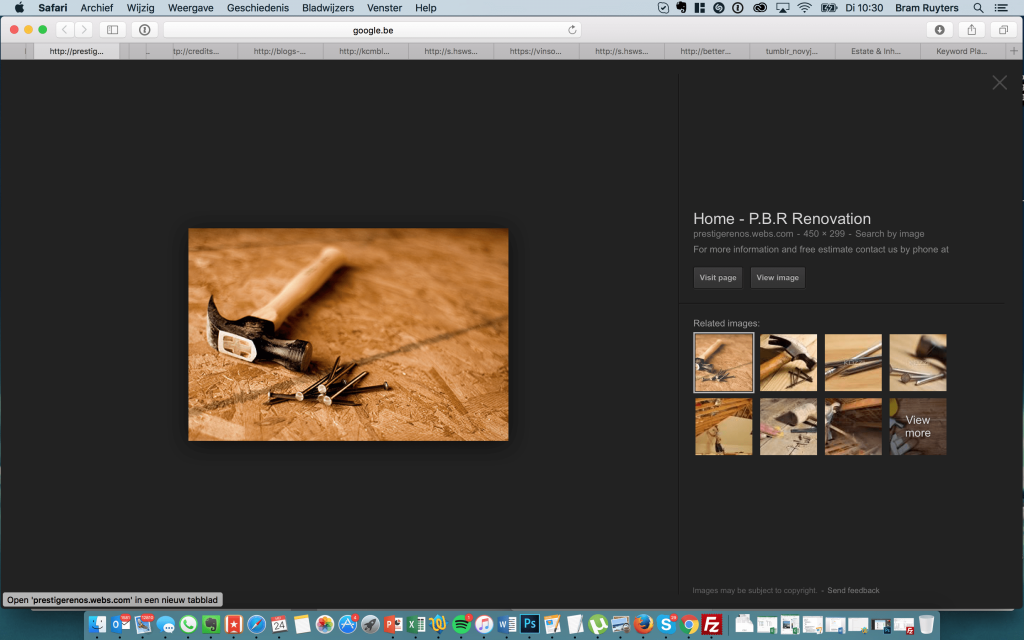The height and width of the screenshot is (640, 1024).
Task: Click the reload page icon in address bar
Action: coord(572,30)
